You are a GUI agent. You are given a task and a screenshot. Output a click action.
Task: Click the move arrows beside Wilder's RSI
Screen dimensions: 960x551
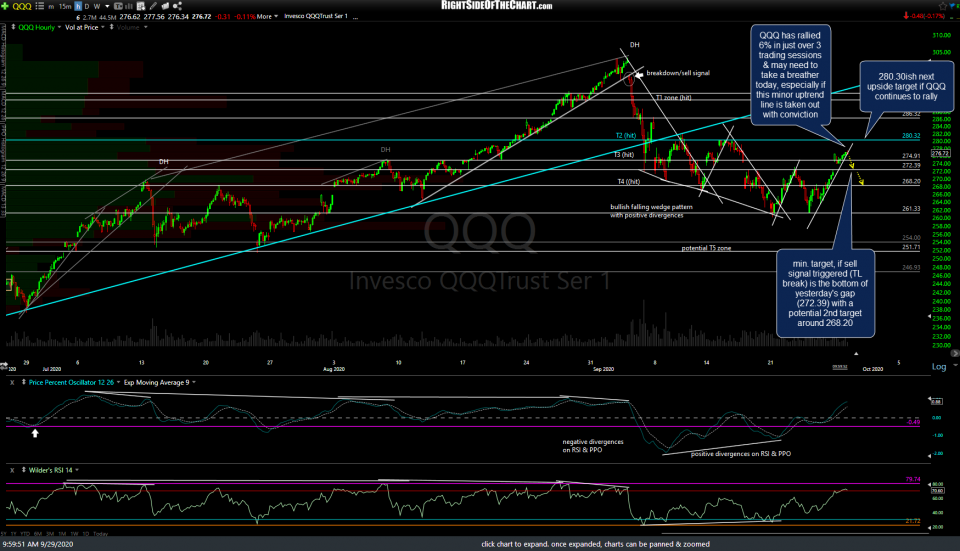tap(24, 470)
